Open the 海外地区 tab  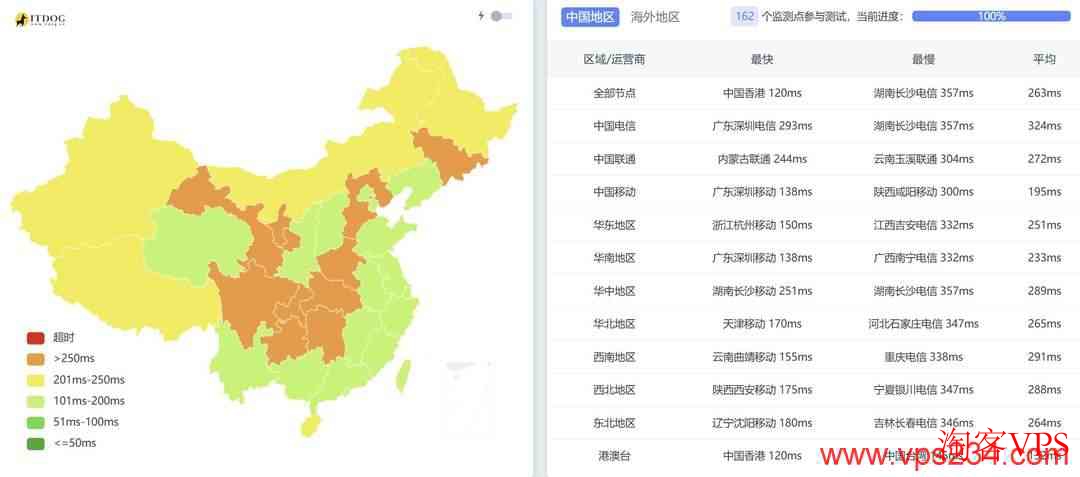(x=655, y=17)
